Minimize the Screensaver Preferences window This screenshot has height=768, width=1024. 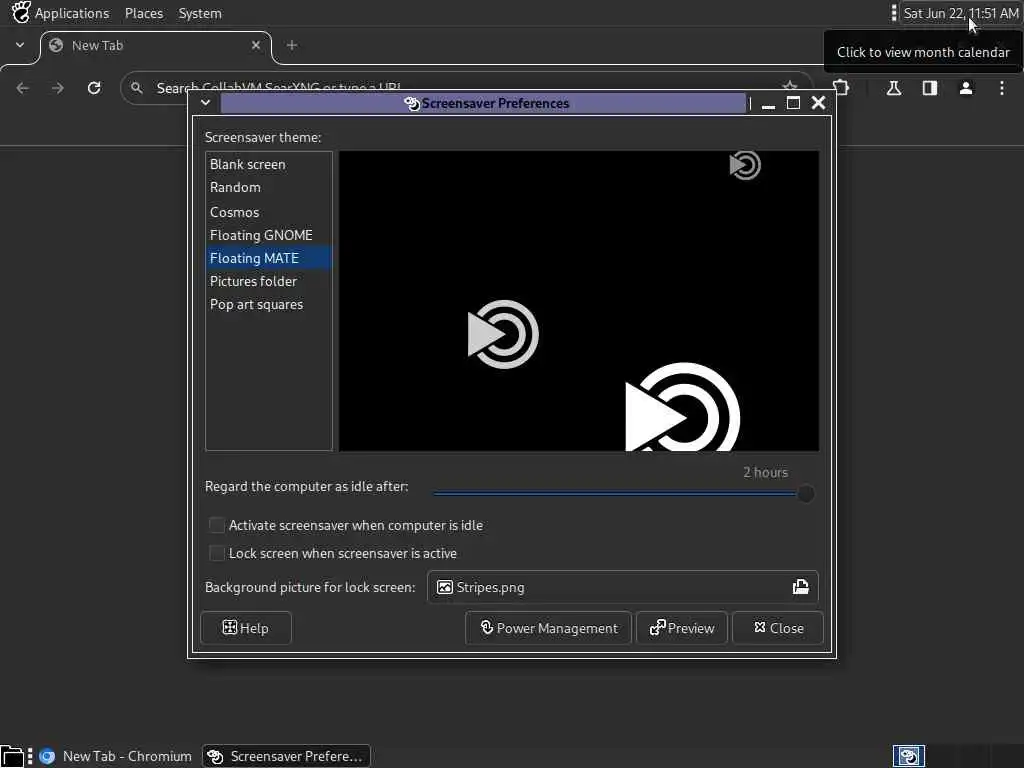(769, 103)
